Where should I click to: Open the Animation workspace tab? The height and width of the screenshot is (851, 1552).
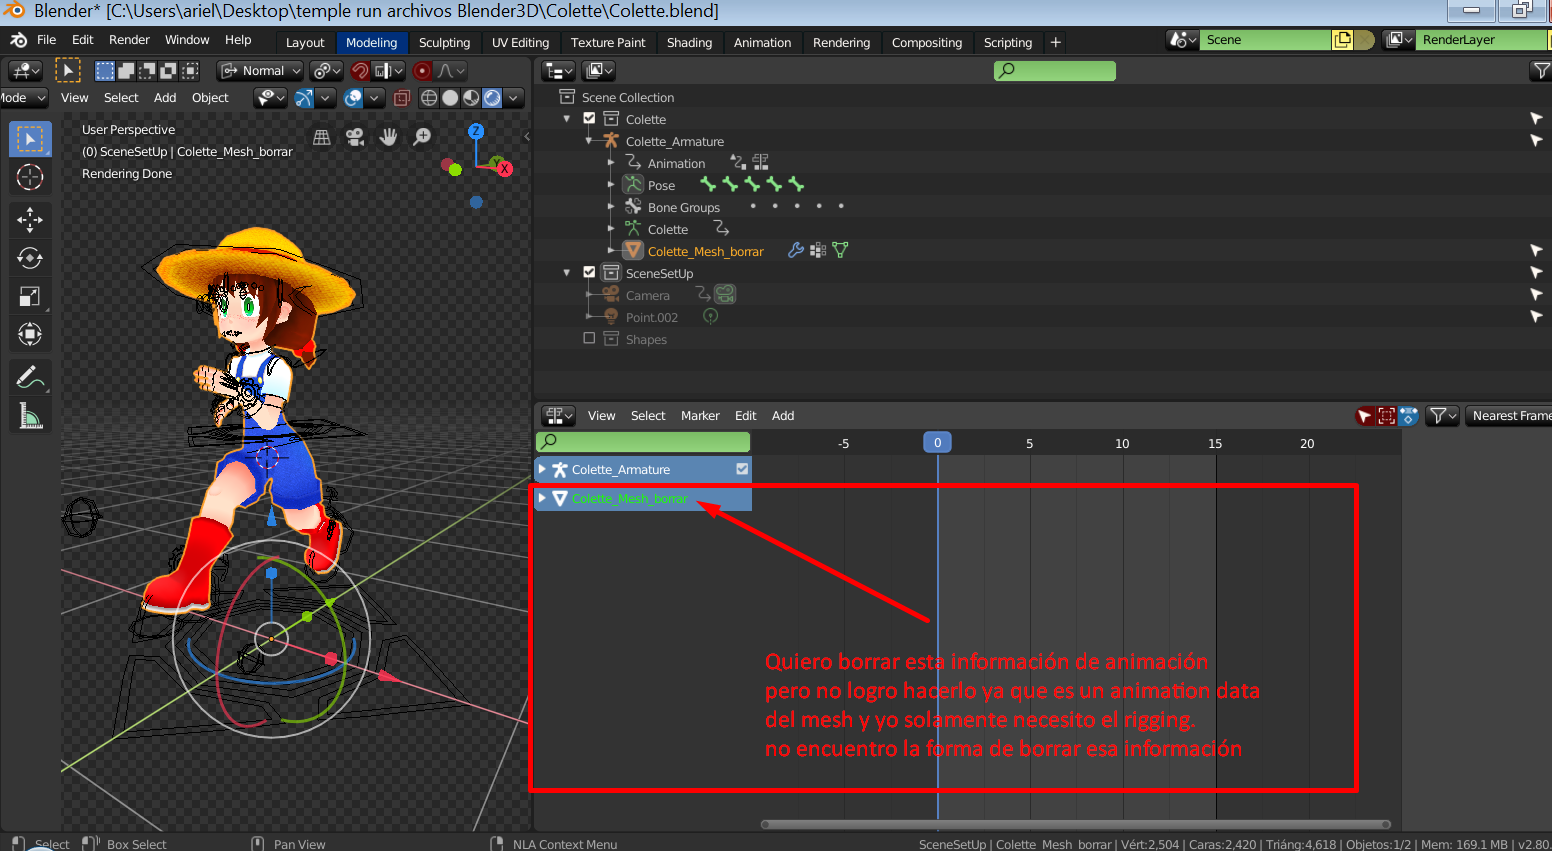click(762, 42)
